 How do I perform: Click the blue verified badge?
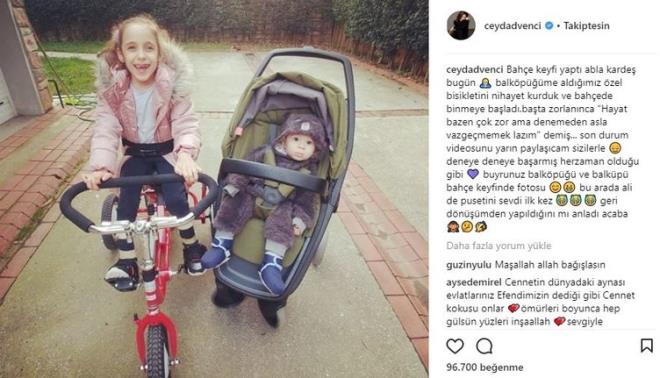(549, 26)
